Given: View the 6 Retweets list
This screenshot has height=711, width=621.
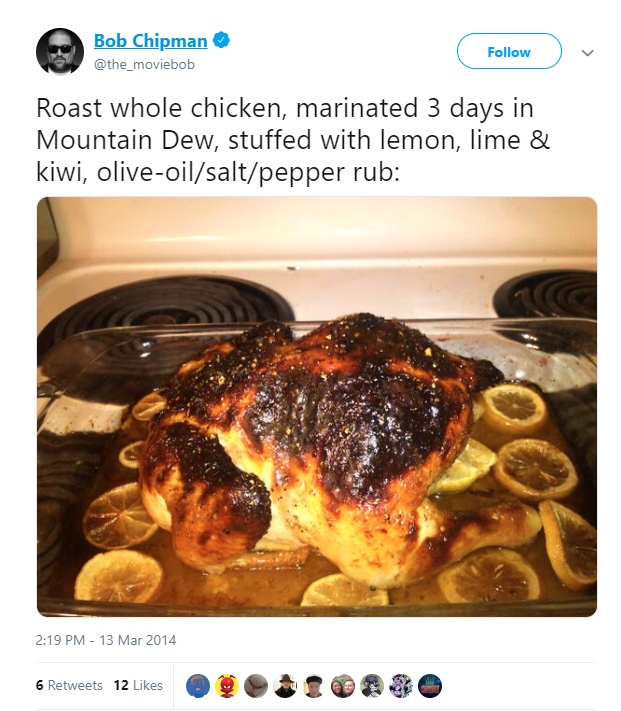Looking at the screenshot, I should 69,685.
